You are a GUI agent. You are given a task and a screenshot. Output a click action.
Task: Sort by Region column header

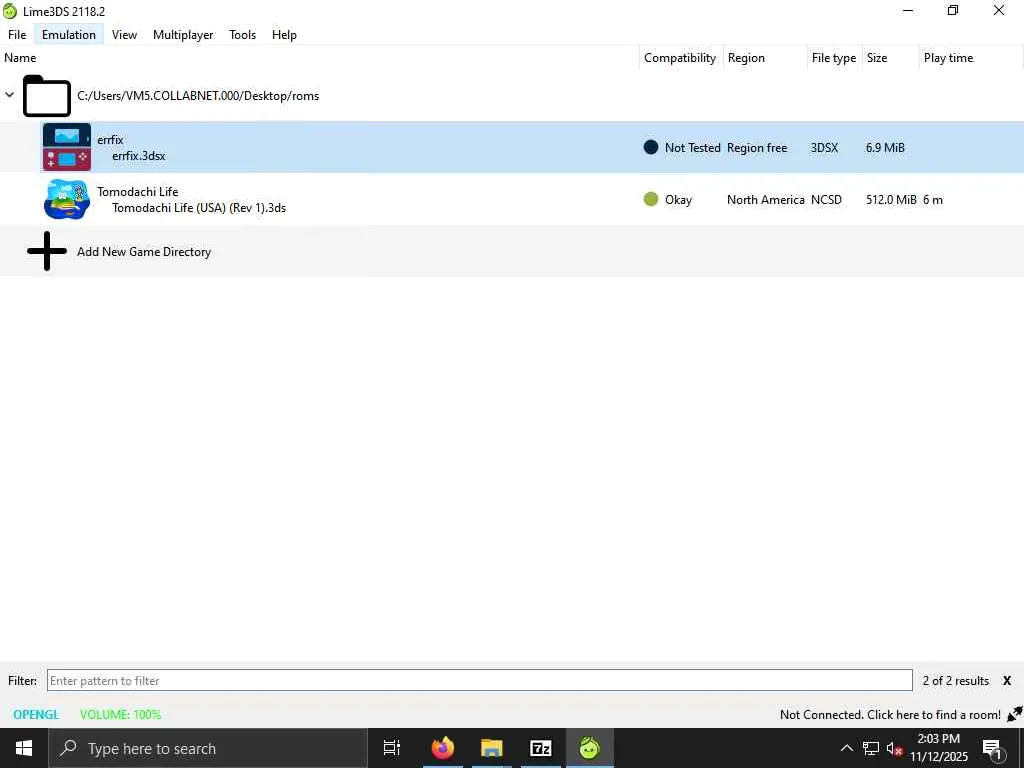tap(746, 57)
